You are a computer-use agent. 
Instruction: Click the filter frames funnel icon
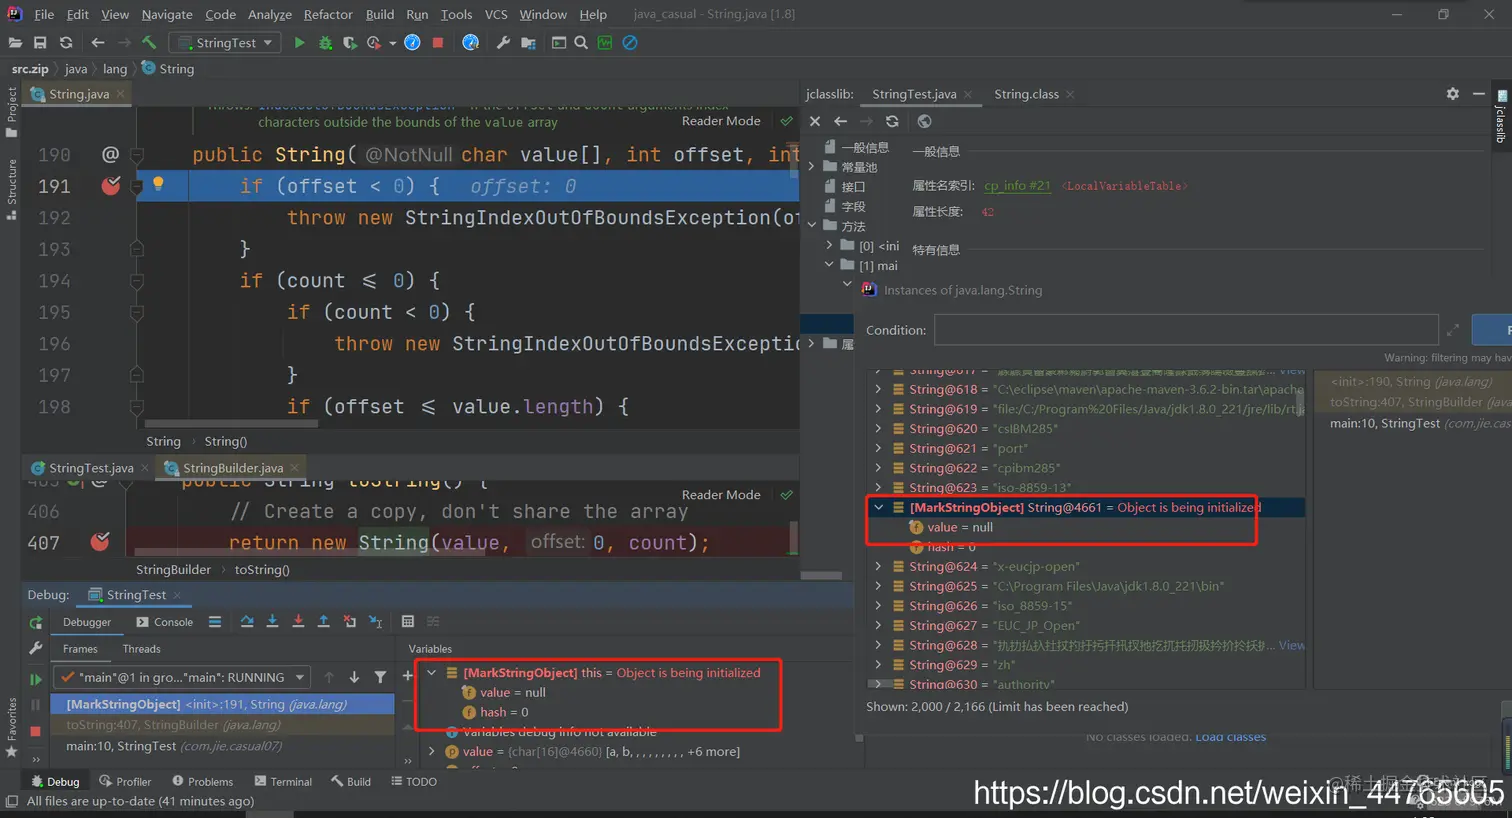[x=380, y=677]
